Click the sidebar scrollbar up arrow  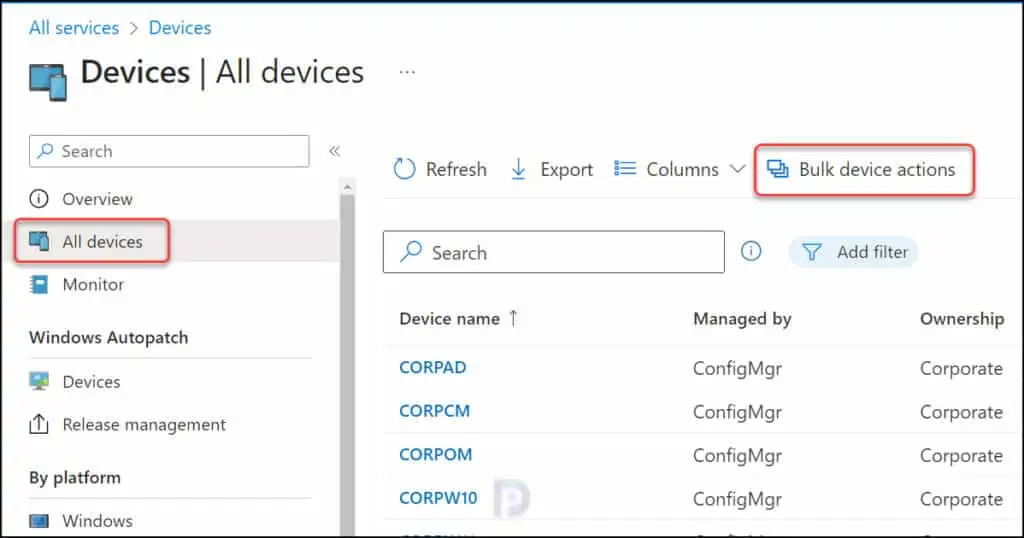347,187
